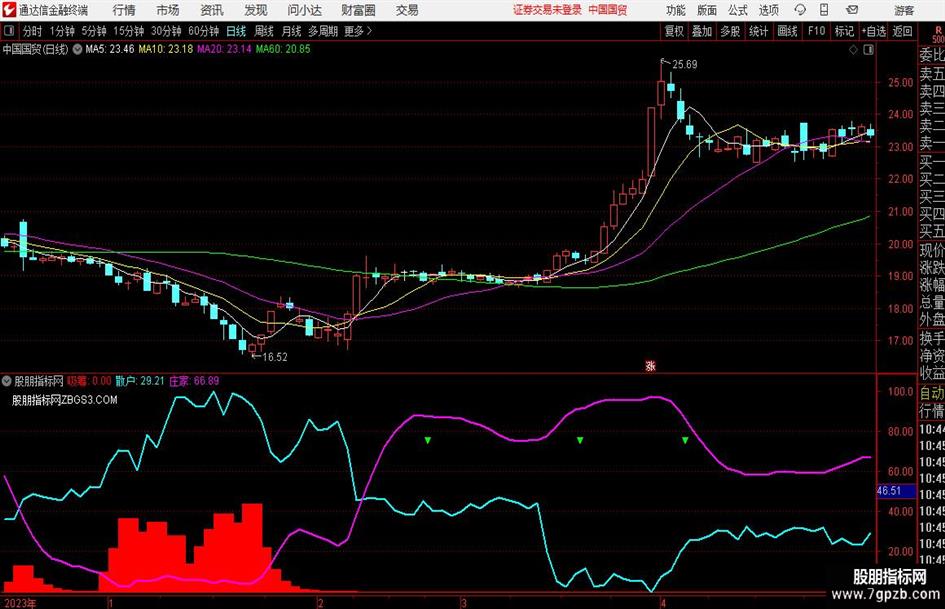This screenshot has height=609, width=945.
Task: Click the green triangle marker before month 3
Action: (x=427, y=441)
